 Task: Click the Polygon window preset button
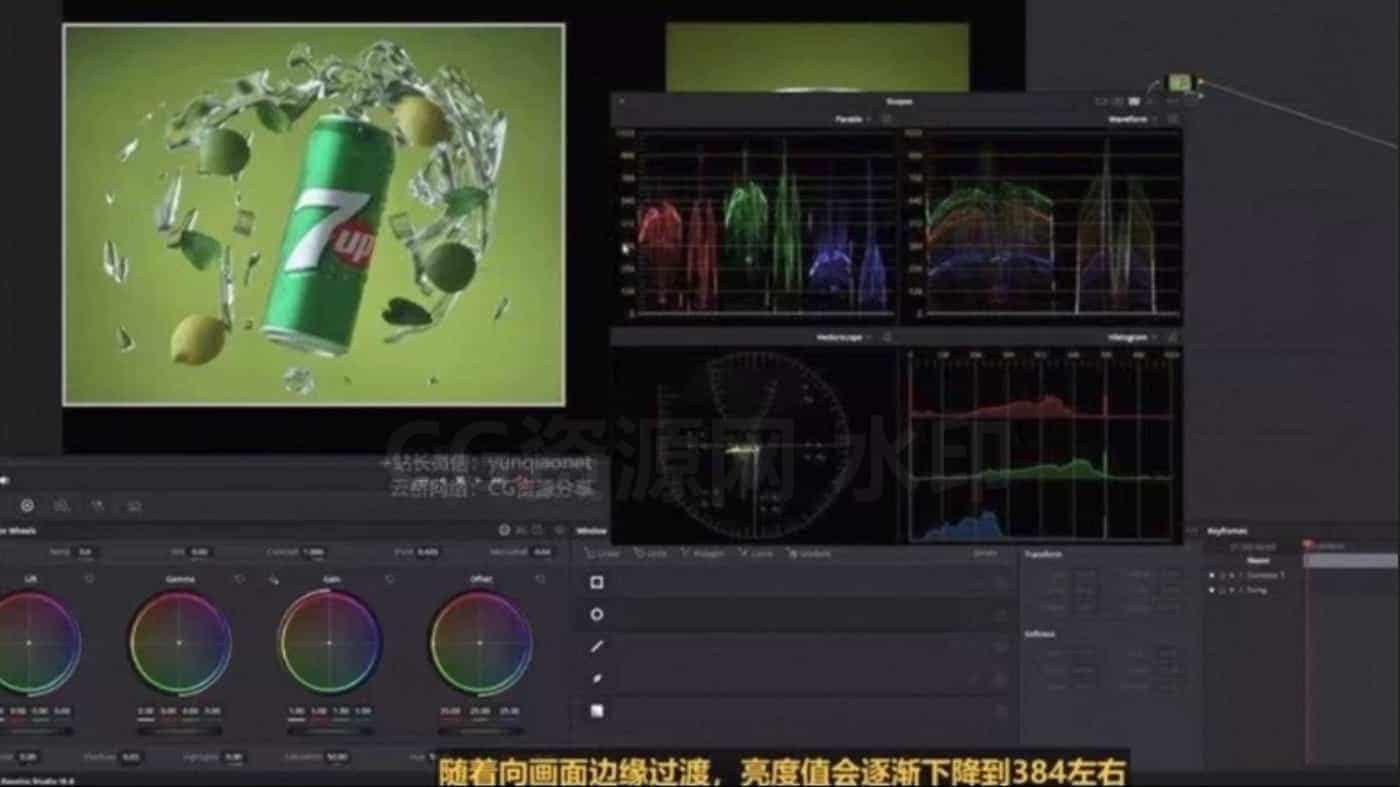click(x=704, y=553)
